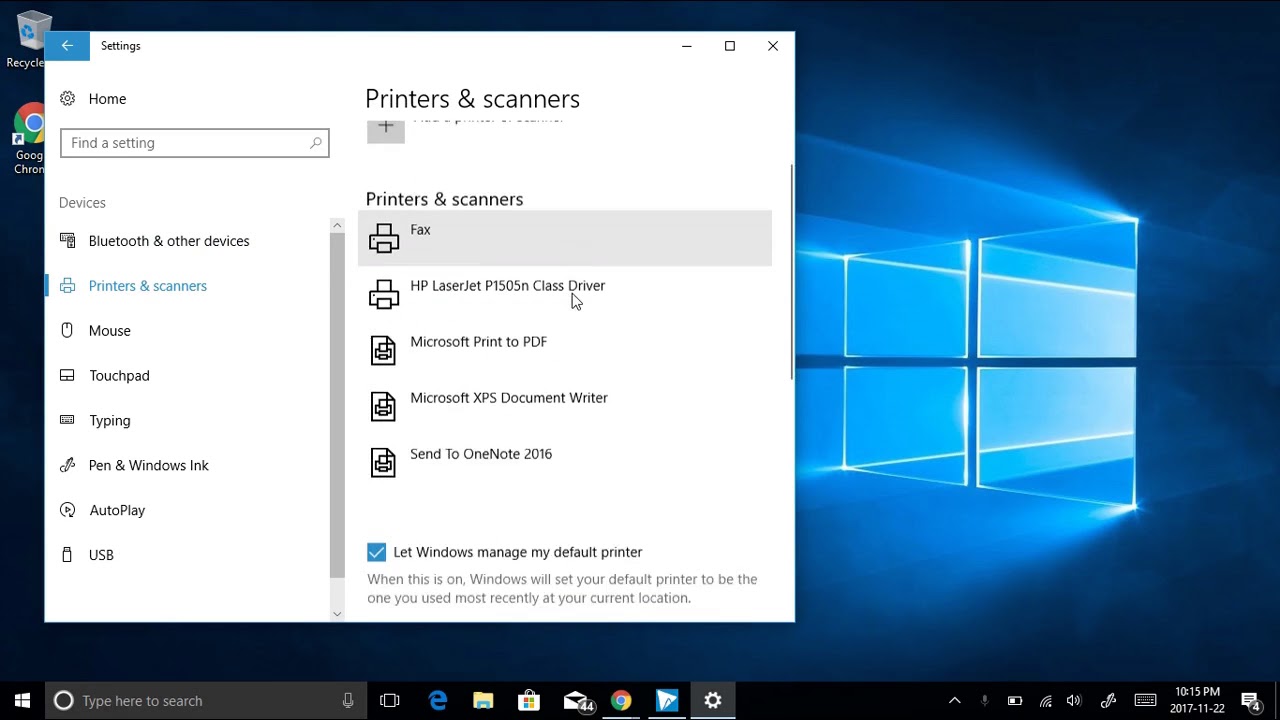Open the Mail app in taskbar

pos(576,701)
